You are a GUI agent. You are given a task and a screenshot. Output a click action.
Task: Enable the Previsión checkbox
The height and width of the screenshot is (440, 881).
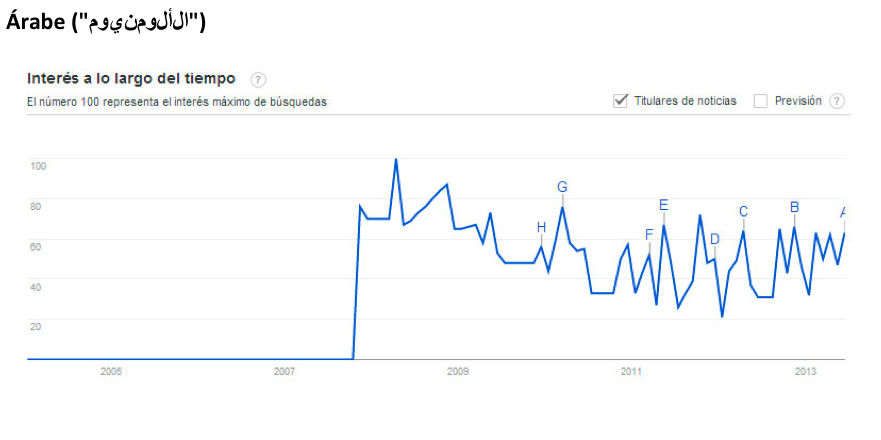pos(761,101)
